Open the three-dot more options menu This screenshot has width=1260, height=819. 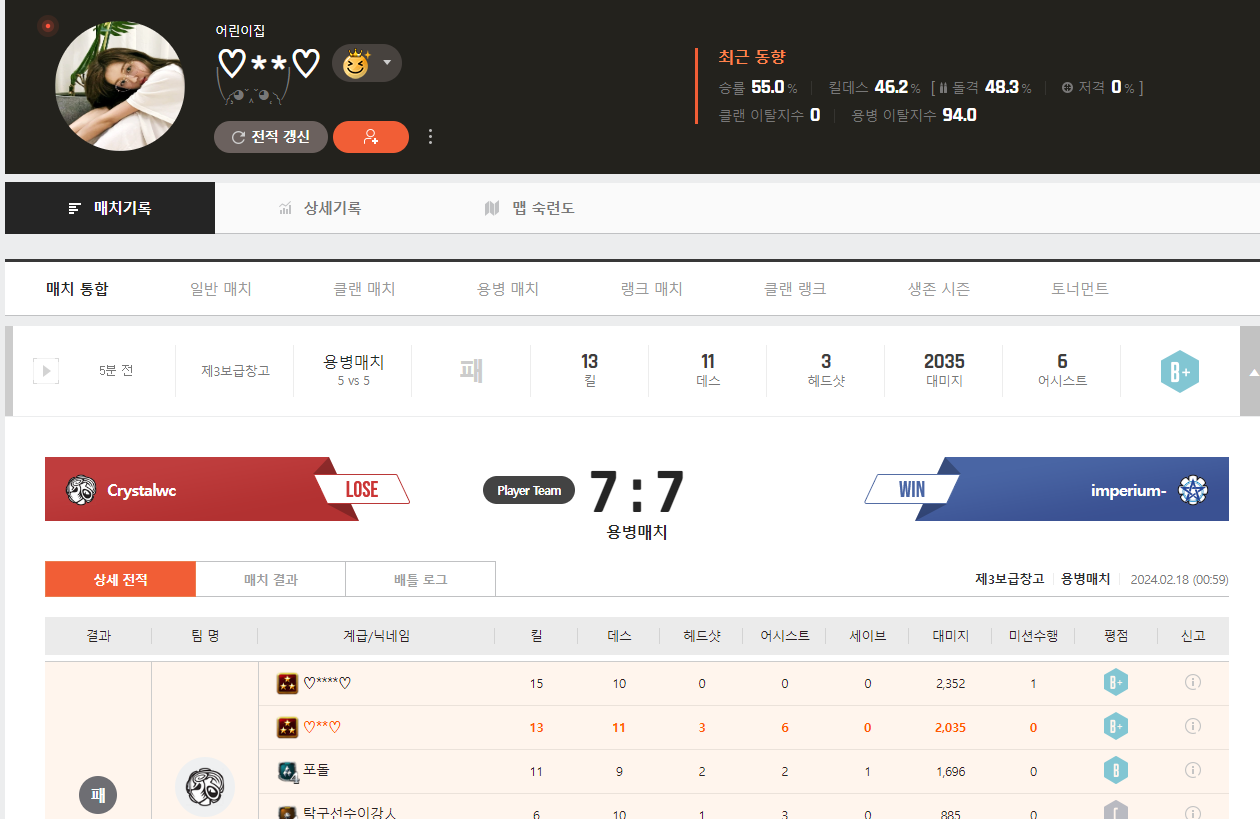tap(430, 137)
